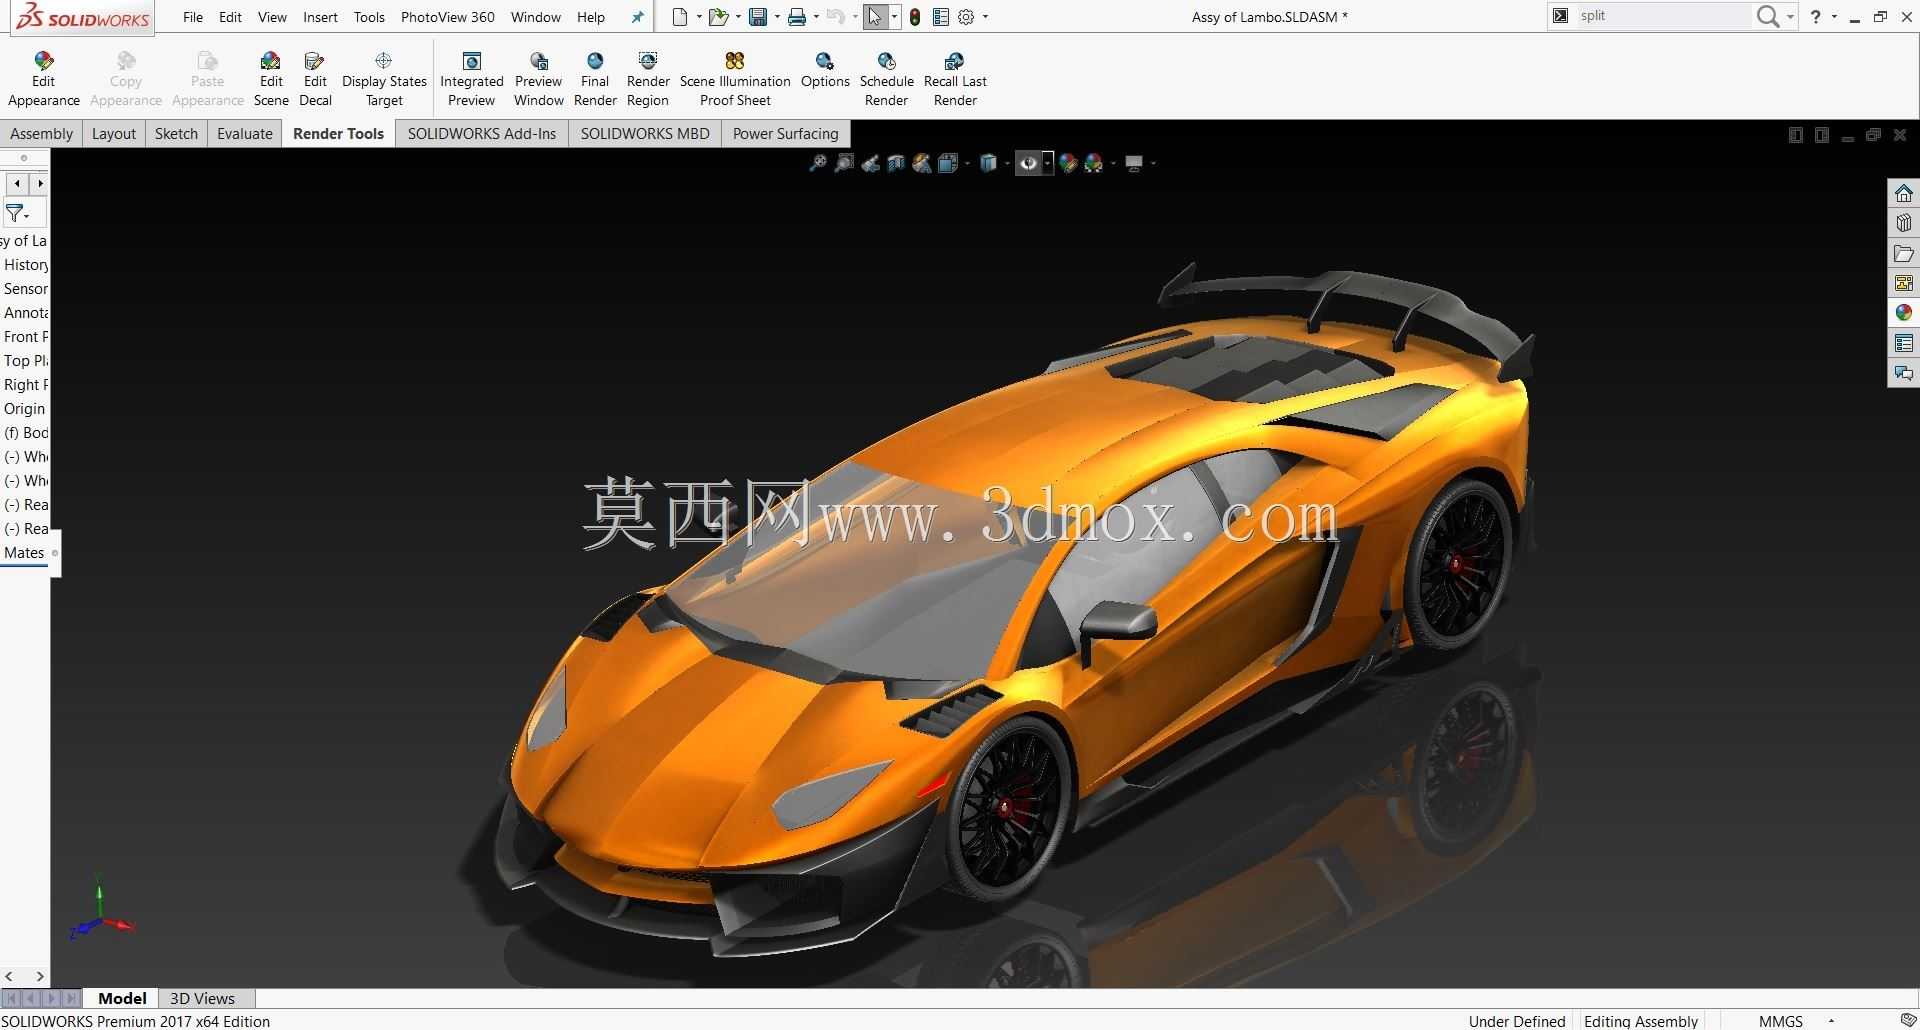Expand the search type dropdown arrow
The width and height of the screenshot is (1920, 1030).
1790,17
